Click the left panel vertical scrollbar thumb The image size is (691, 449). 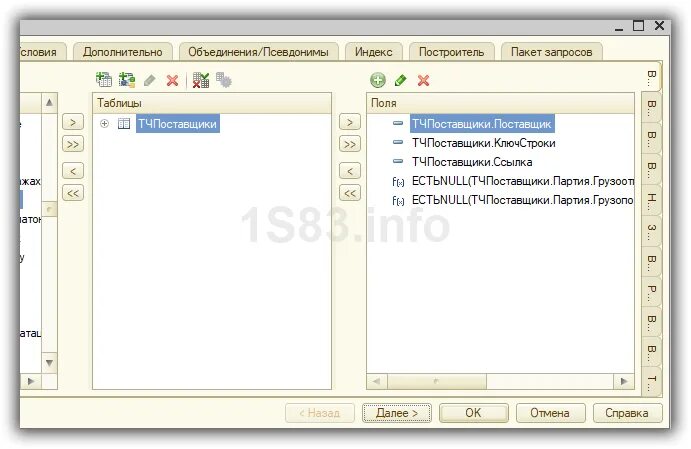click(x=49, y=209)
